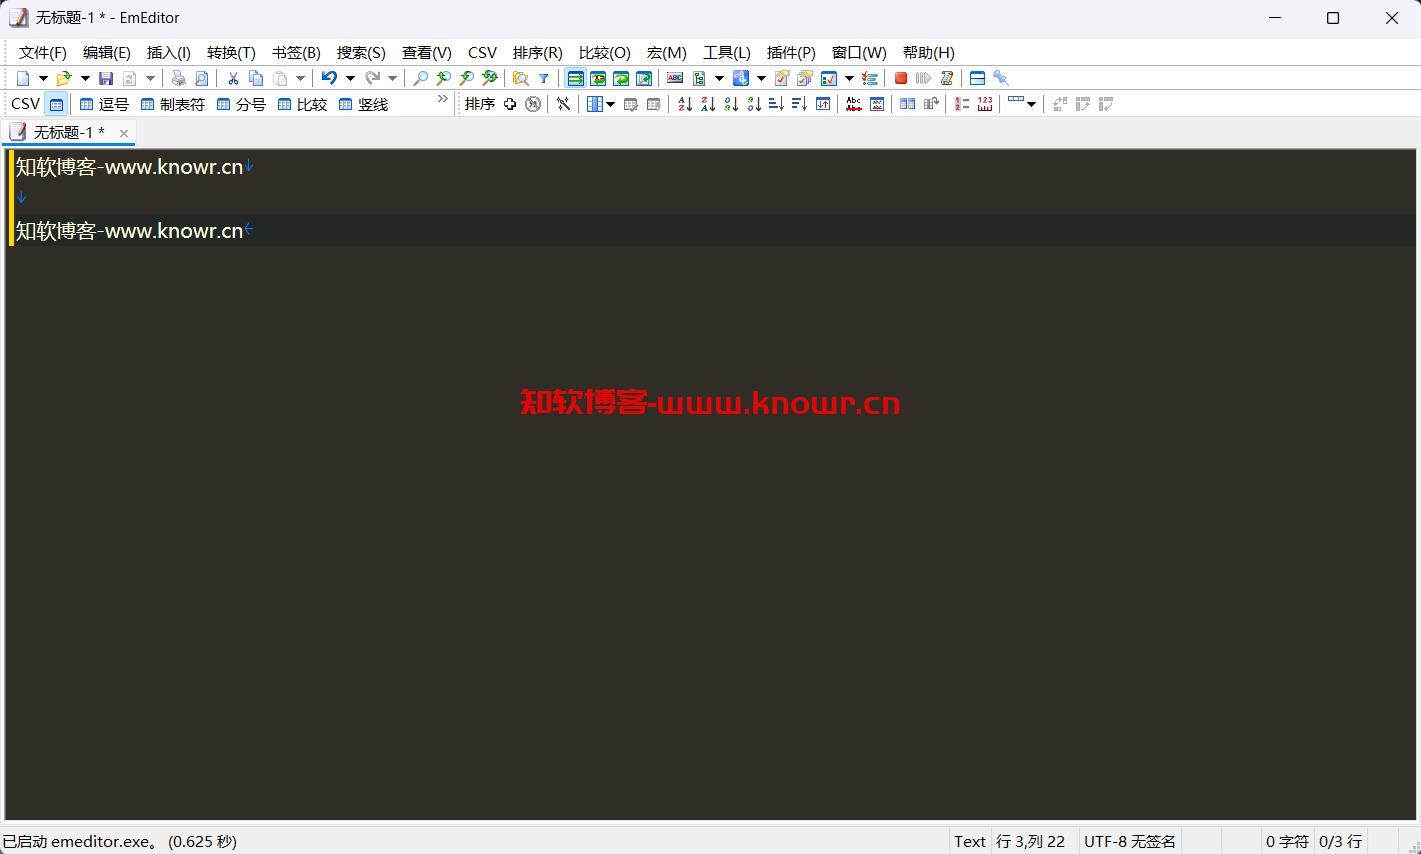Expand the Undo history dropdown arrow
Screen dimensions: 1421x854
[x=350, y=78]
